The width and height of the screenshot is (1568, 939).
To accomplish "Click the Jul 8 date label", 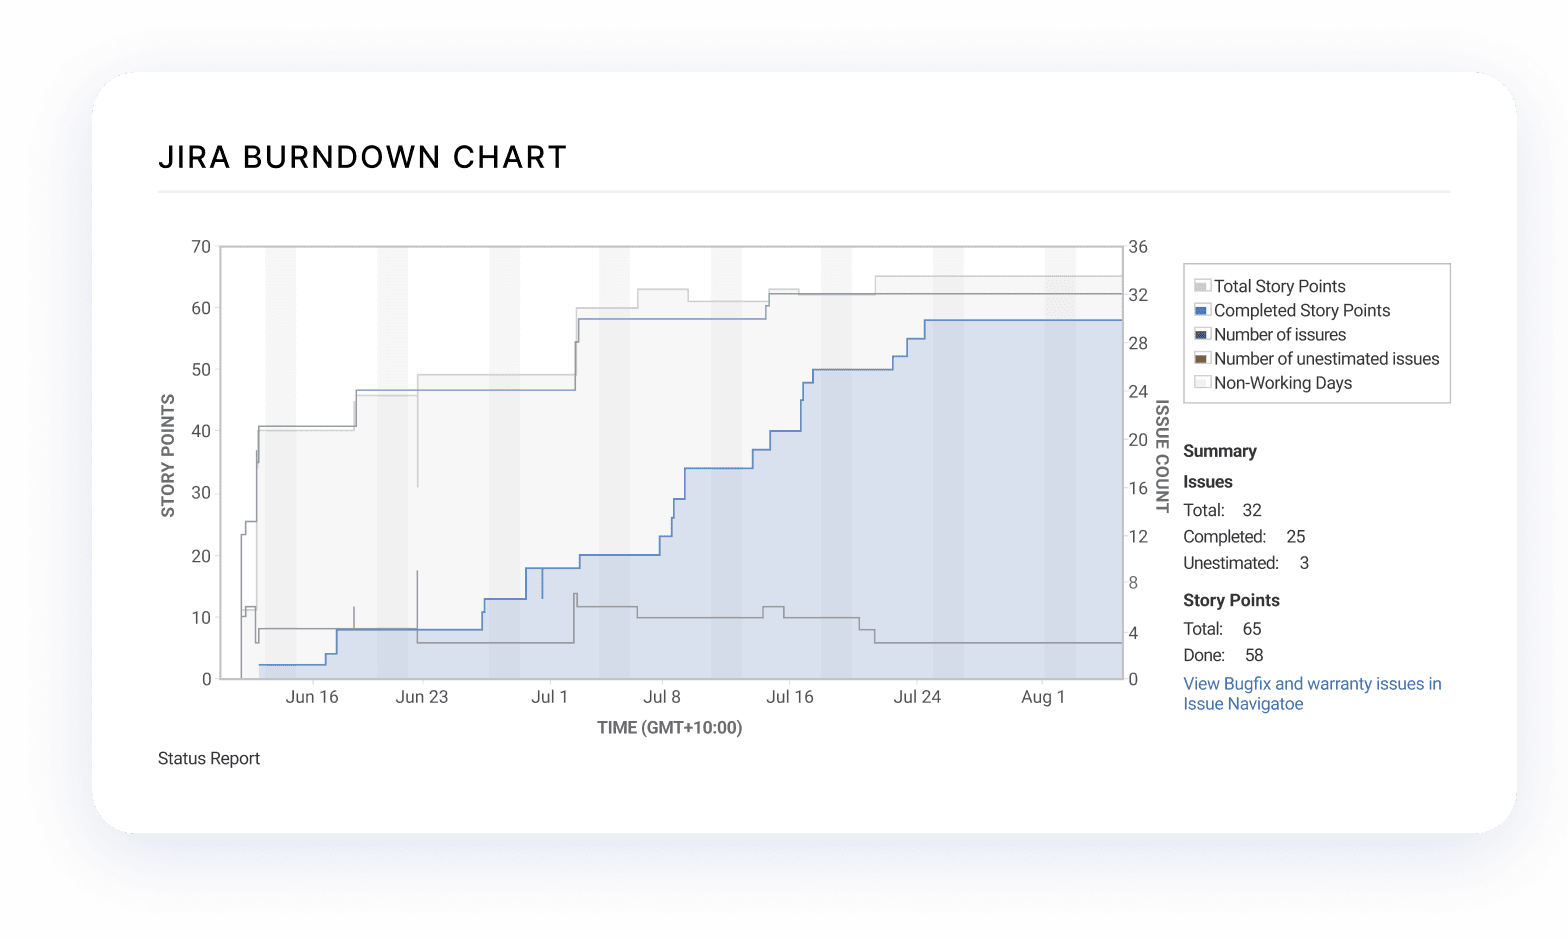I will coord(662,697).
